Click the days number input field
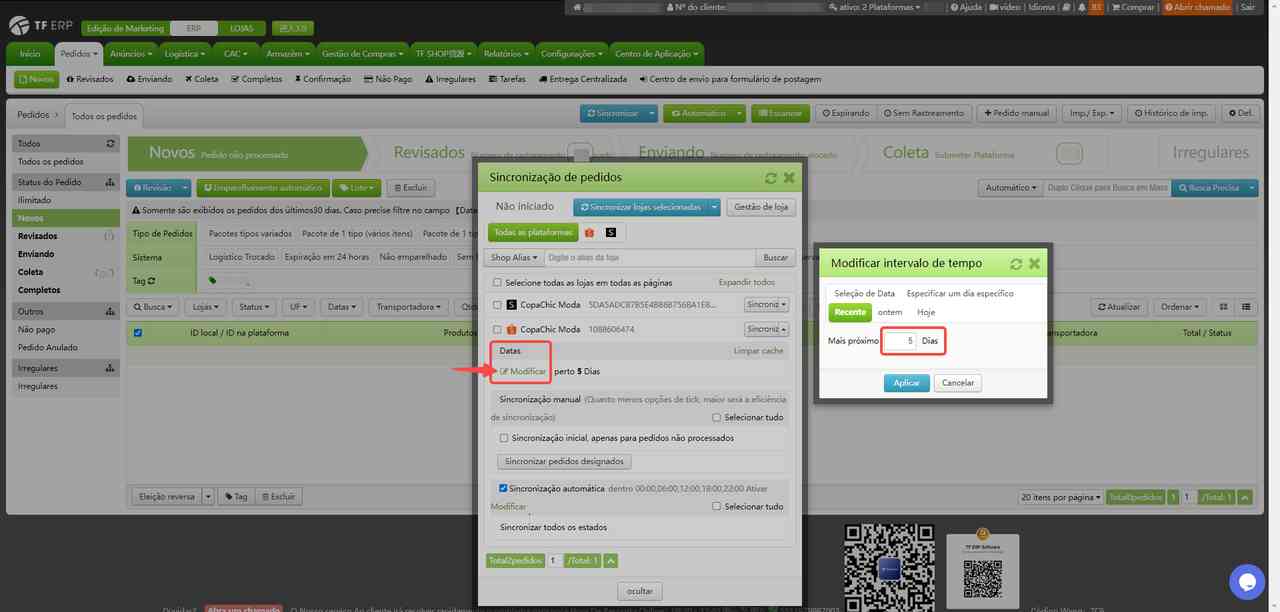 pos(900,341)
